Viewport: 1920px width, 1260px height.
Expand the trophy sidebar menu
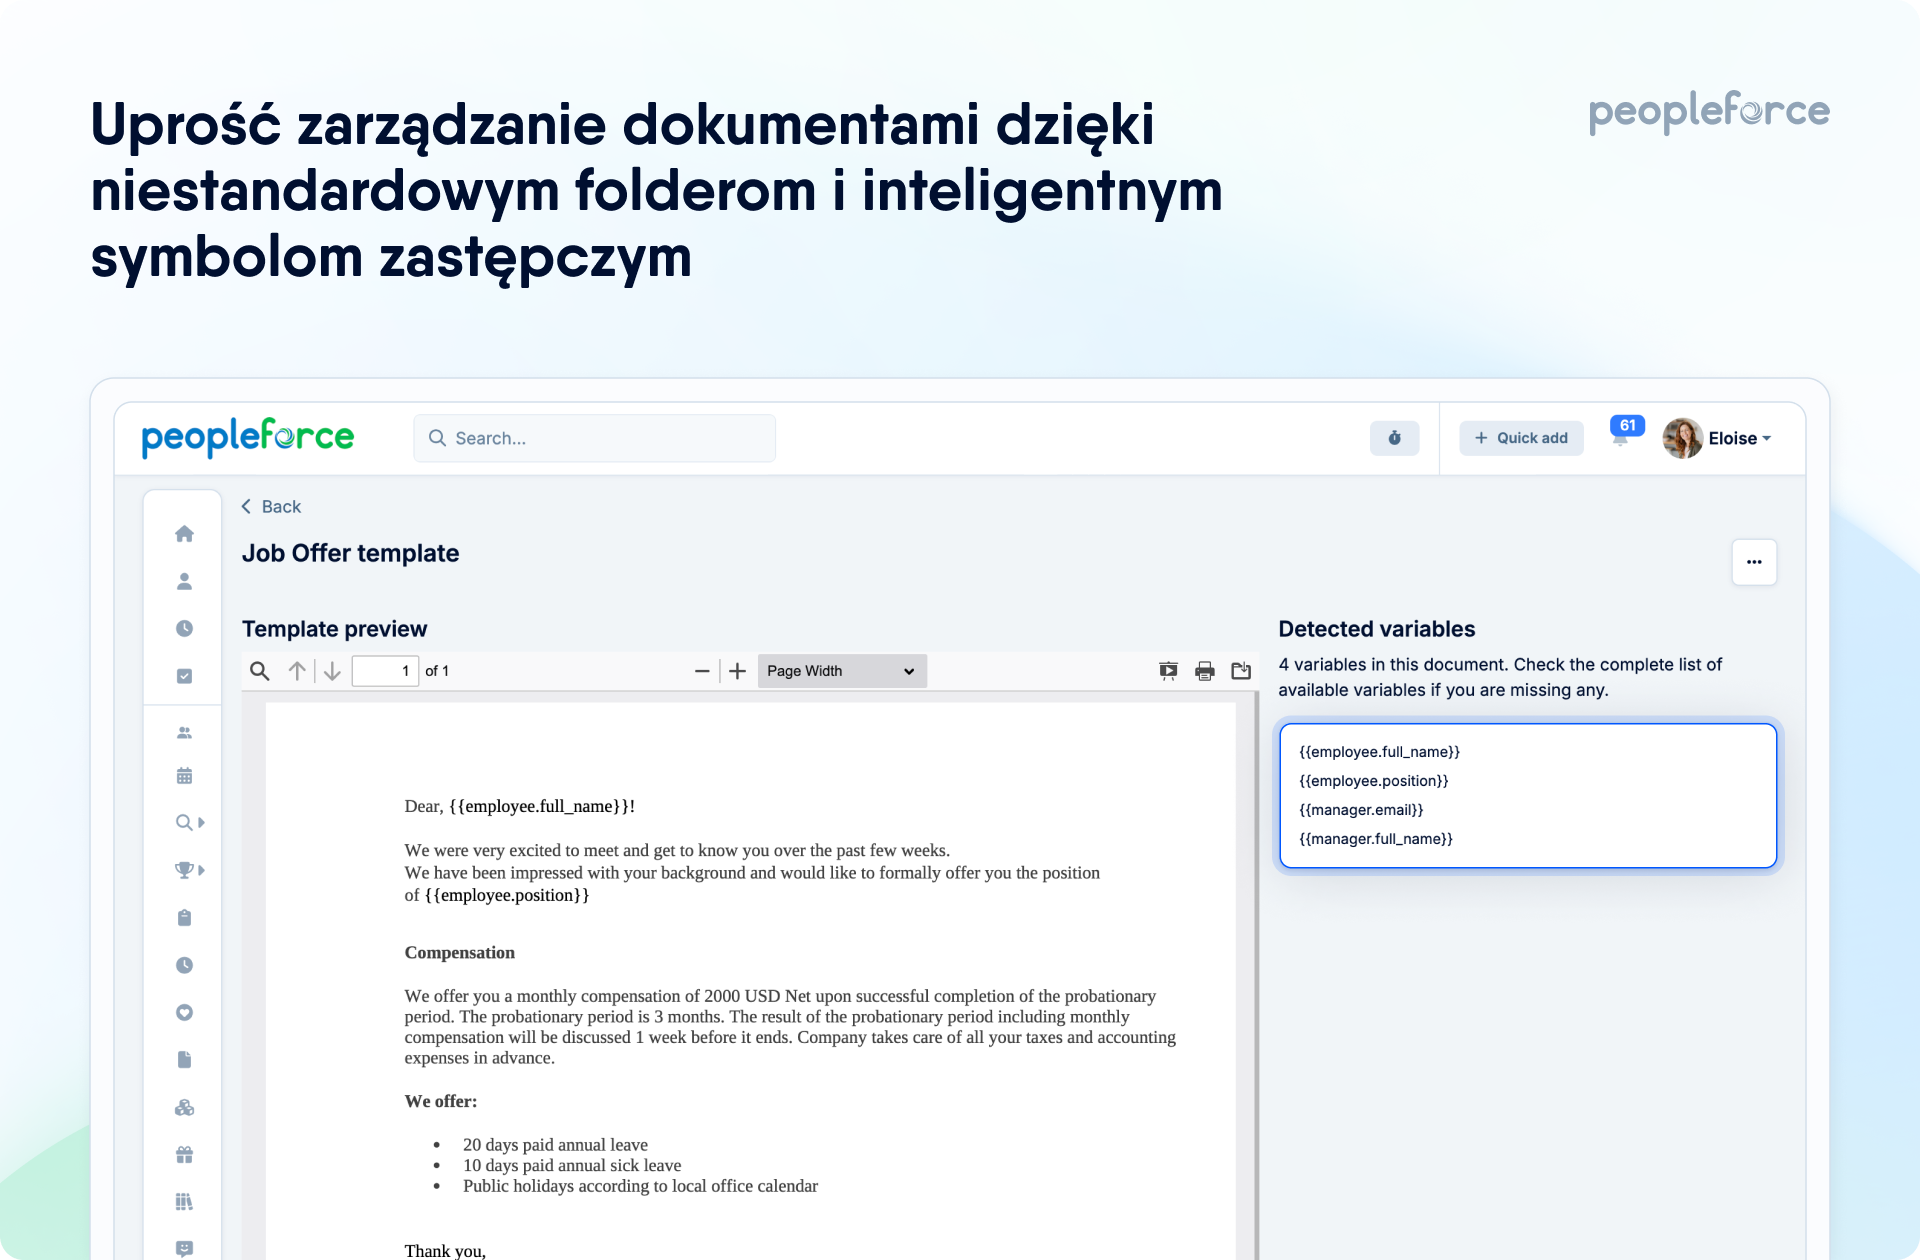tap(190, 870)
